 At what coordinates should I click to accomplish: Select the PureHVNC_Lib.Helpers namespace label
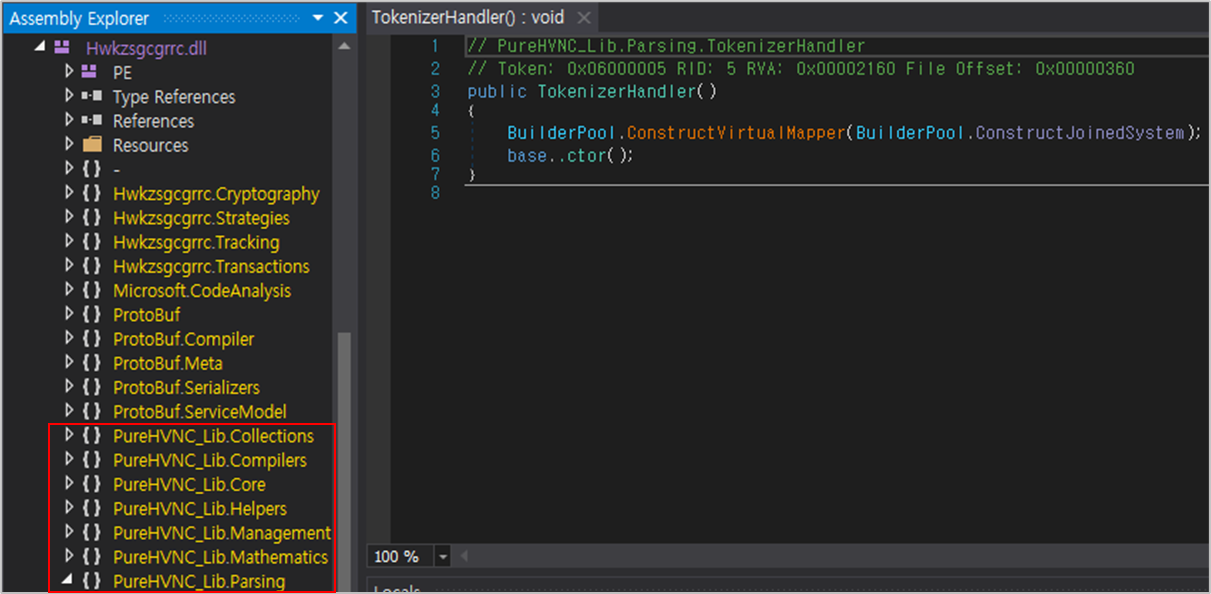click(200, 509)
